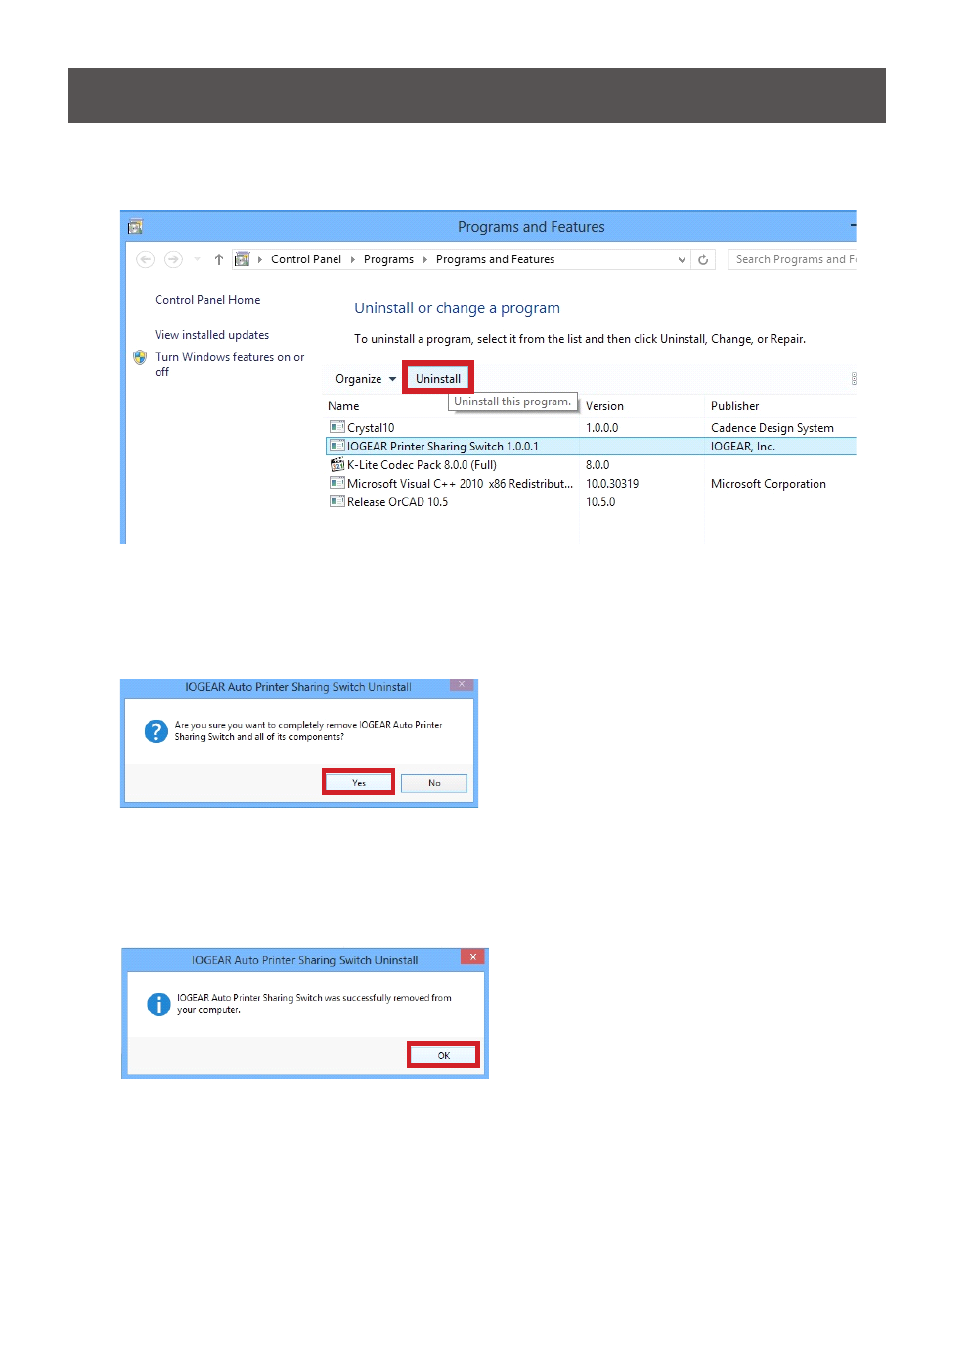The image size is (954, 1362).
Task: Click version 10.5.0 of OrCAD
Action: click(601, 502)
